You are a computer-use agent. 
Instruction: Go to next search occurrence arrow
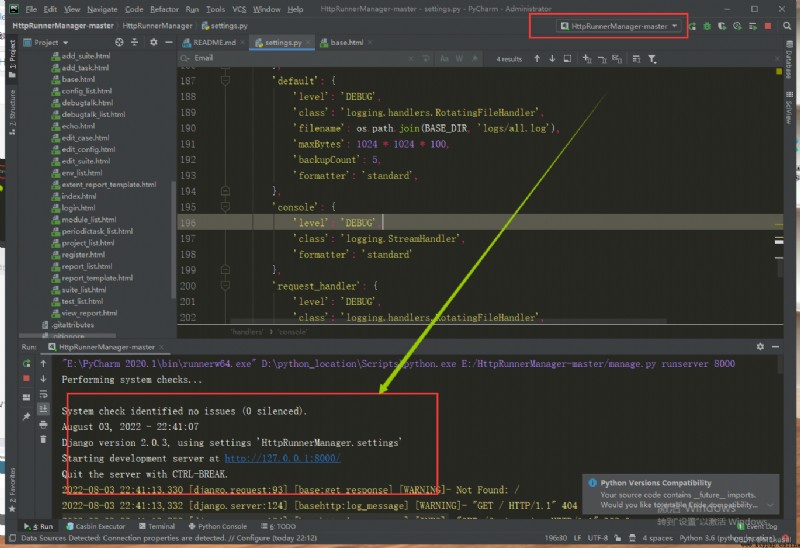pyautogui.click(x=552, y=59)
